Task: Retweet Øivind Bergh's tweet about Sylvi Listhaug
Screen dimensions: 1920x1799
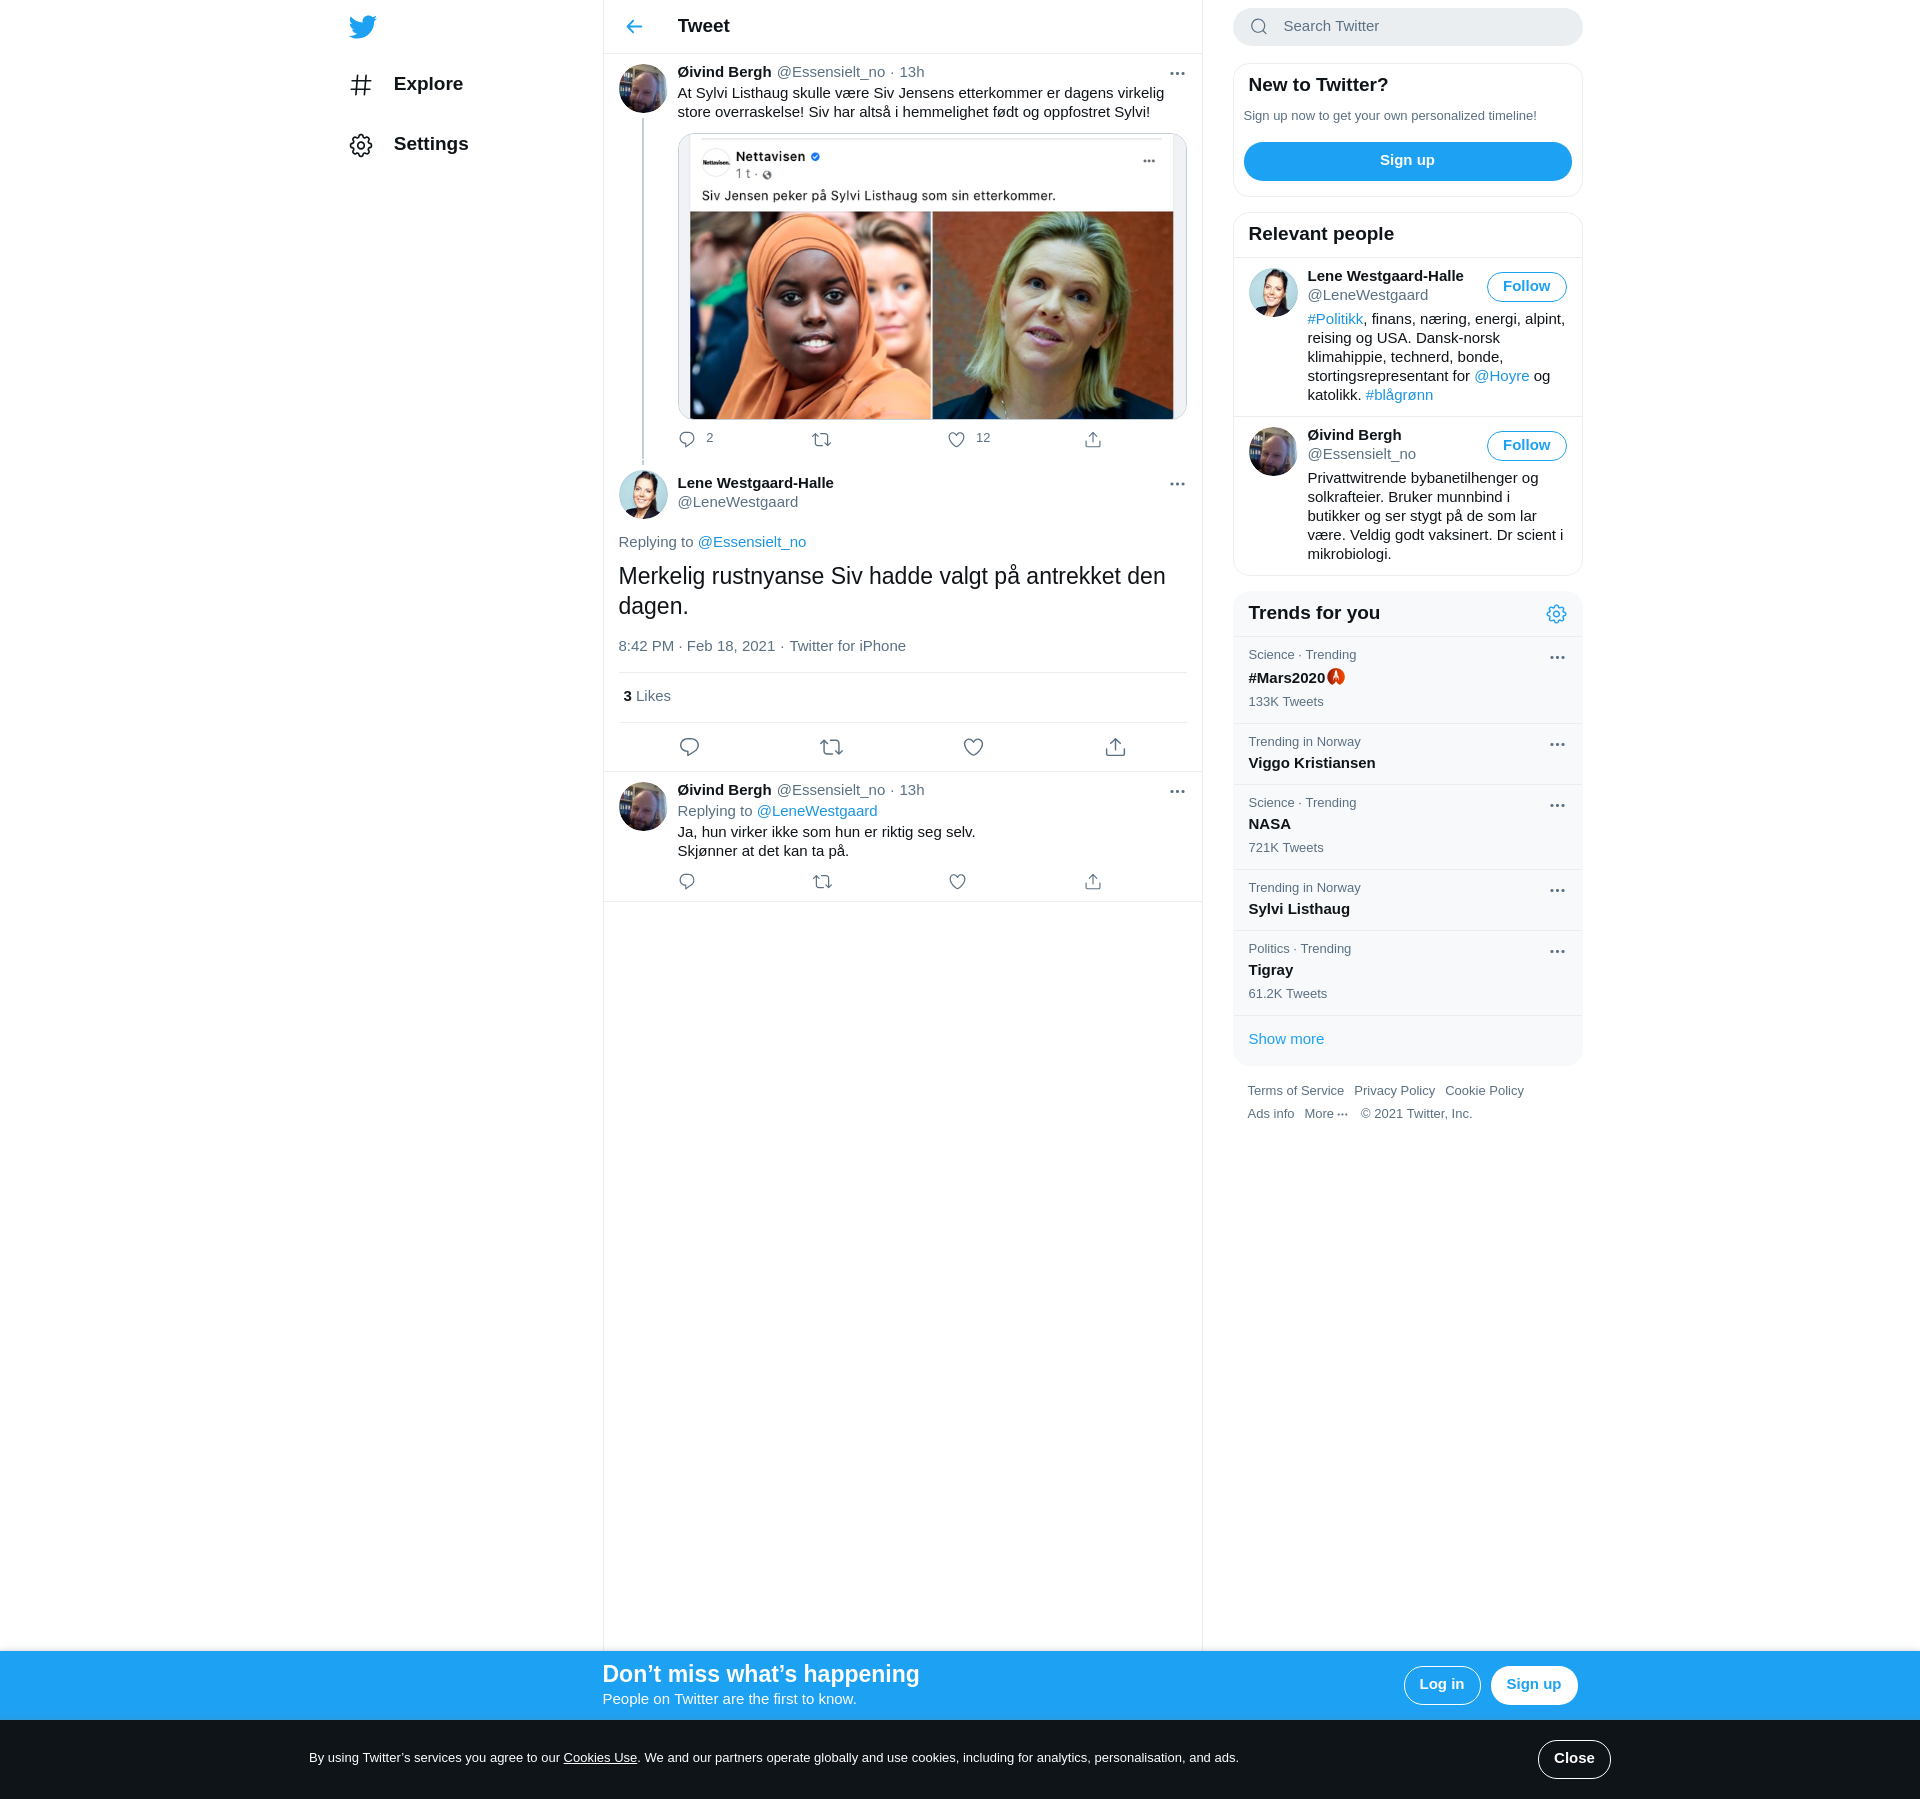Action: [x=822, y=439]
